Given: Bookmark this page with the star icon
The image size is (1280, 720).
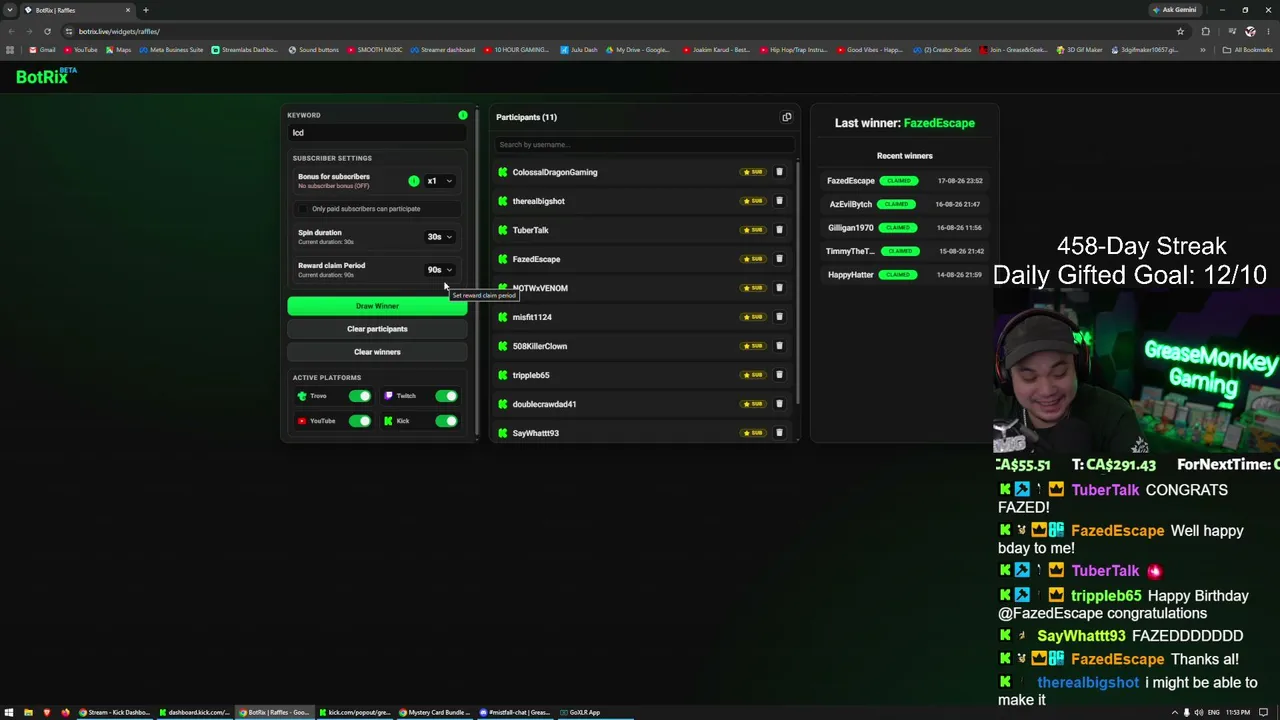Looking at the screenshot, I should click(x=1180, y=31).
